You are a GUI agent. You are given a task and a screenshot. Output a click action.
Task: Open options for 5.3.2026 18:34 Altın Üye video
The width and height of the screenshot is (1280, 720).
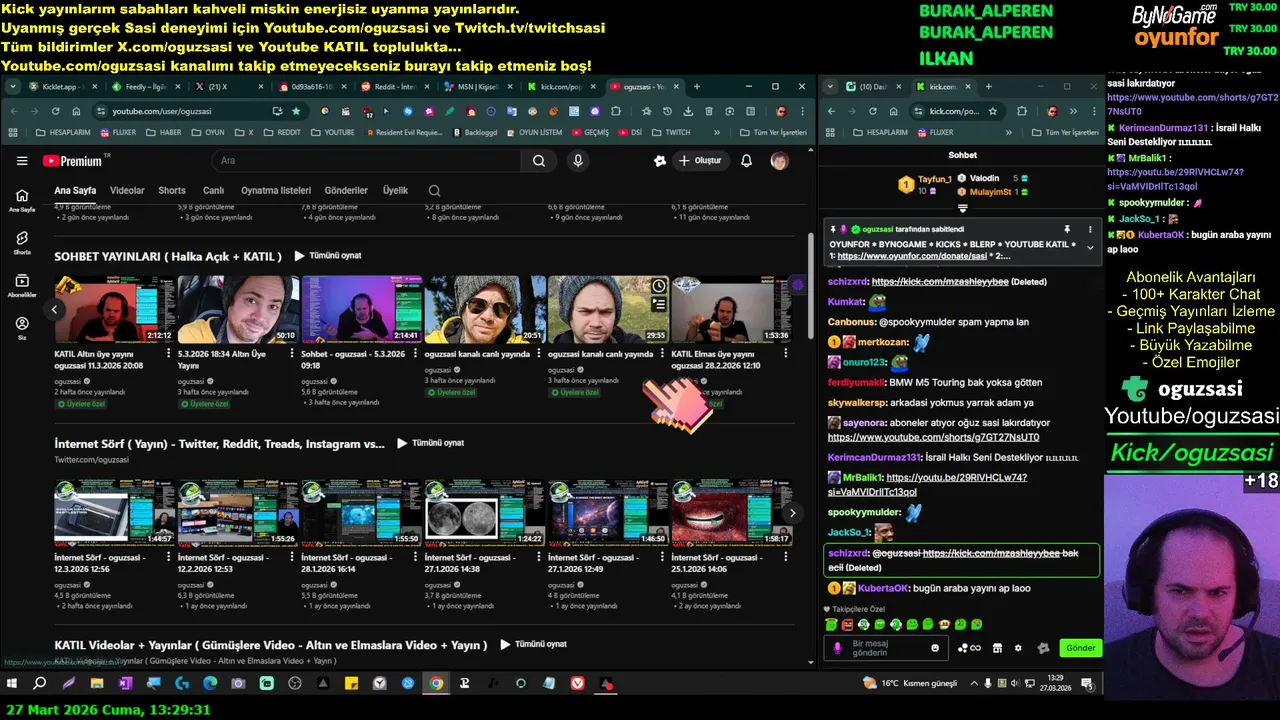click(292, 354)
